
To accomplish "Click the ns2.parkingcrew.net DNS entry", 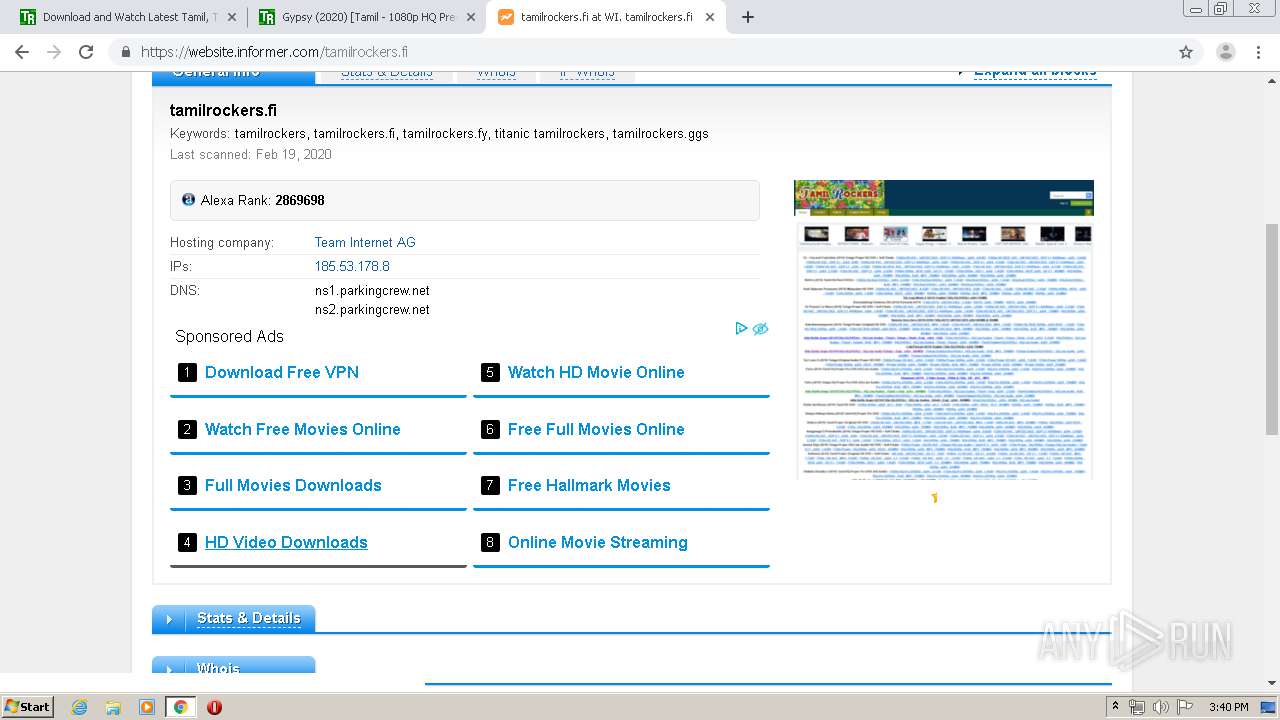I will click(372, 309).
